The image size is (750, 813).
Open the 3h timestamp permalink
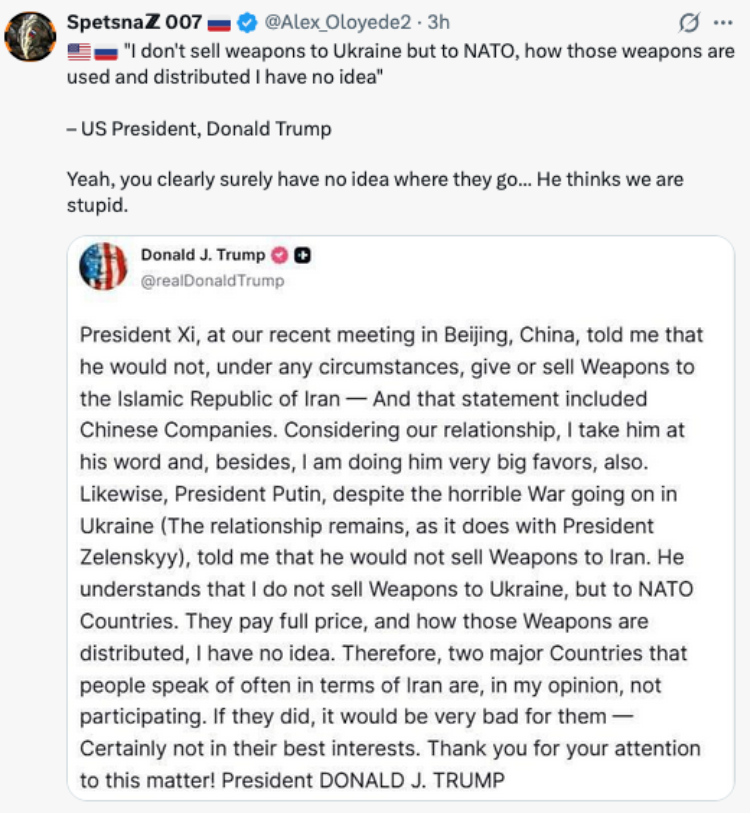[x=438, y=22]
